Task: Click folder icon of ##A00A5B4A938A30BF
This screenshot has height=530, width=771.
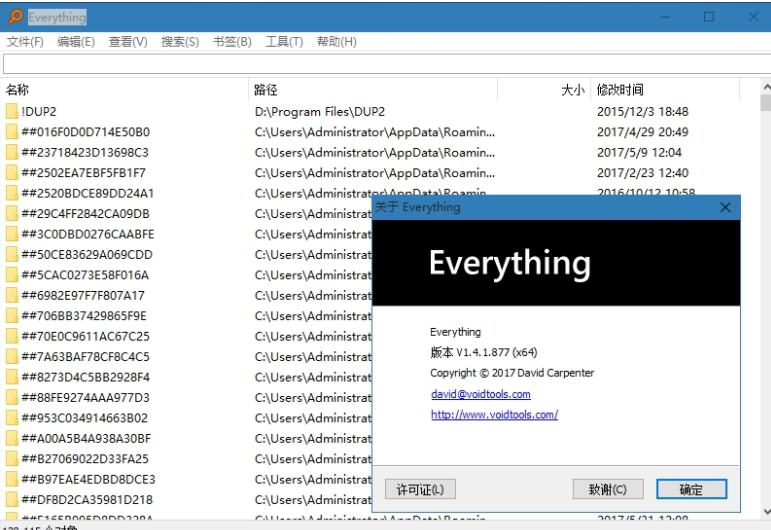Action: click(12, 438)
